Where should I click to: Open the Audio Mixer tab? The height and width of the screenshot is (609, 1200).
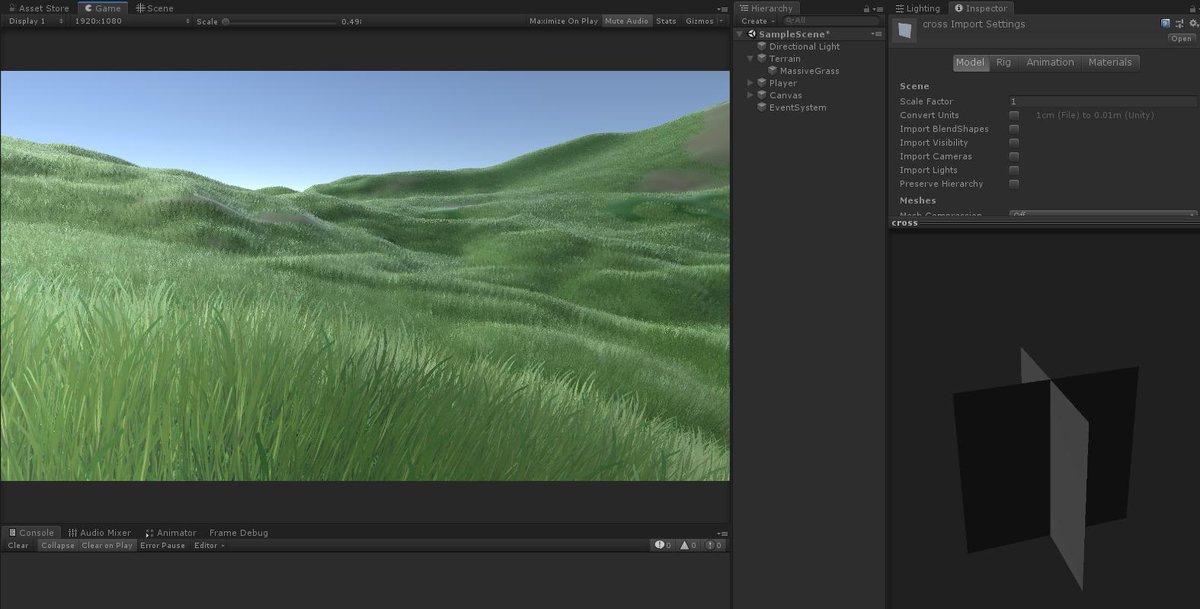coord(98,533)
